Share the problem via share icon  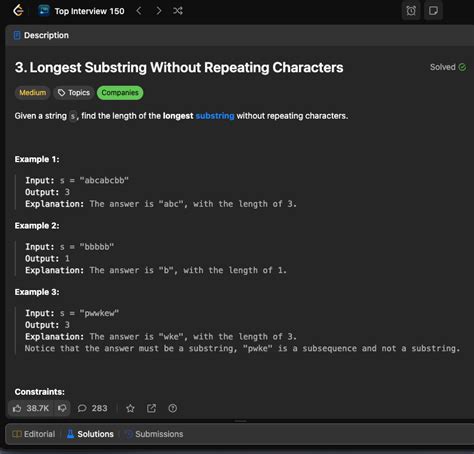coord(151,408)
